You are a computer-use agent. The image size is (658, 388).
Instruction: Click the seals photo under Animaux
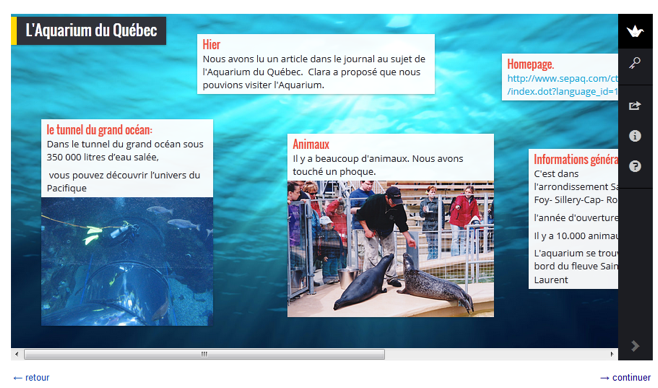point(390,248)
